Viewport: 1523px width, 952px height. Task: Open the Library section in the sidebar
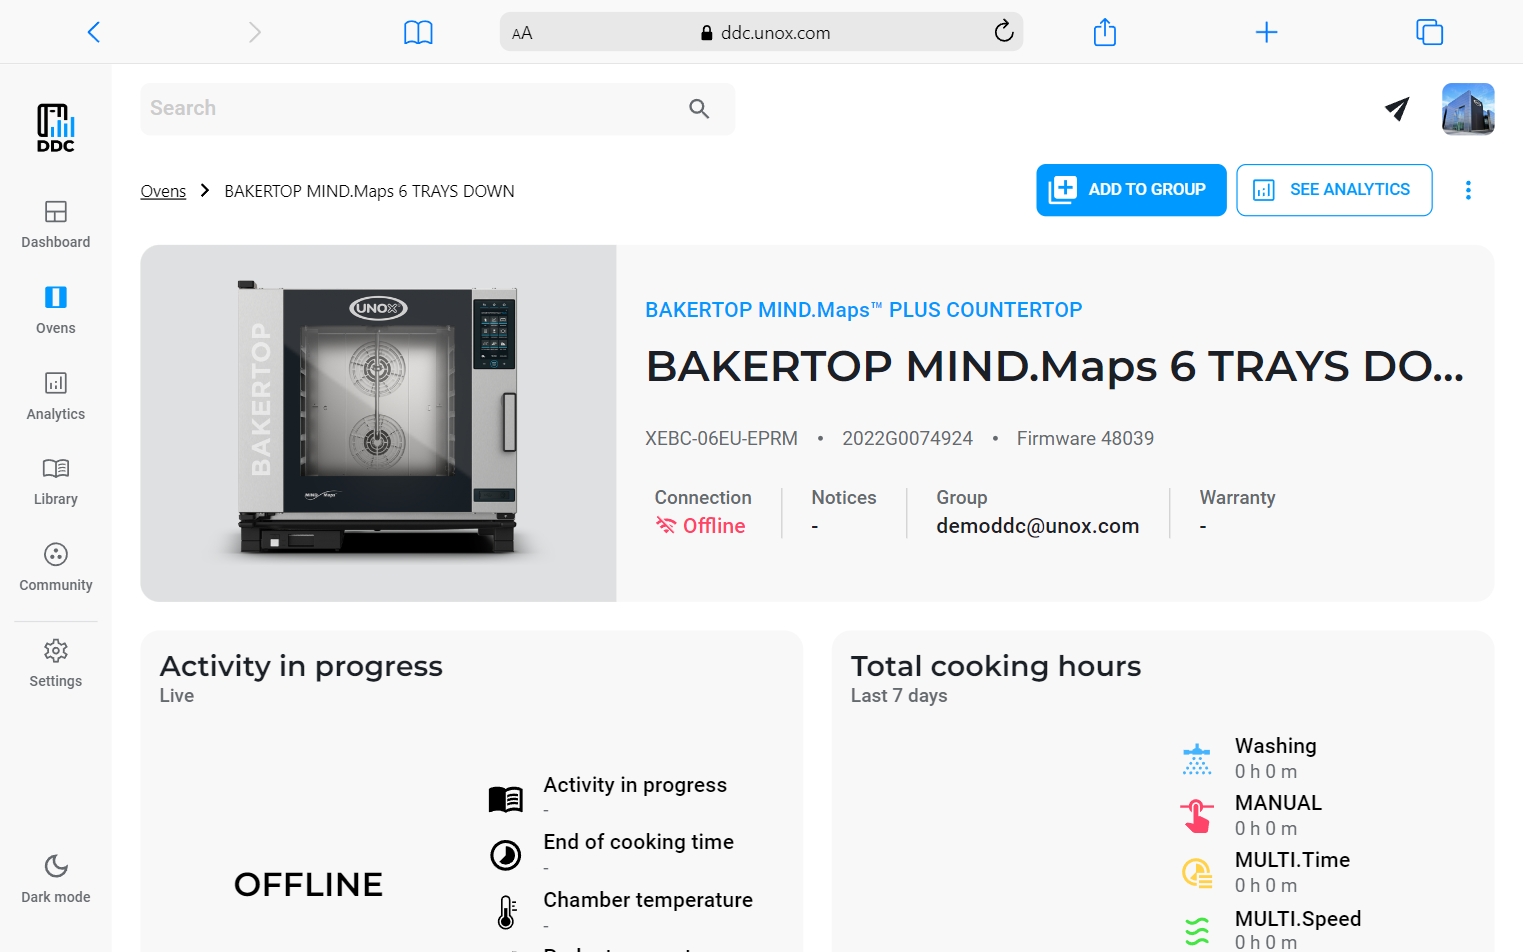pos(55,481)
